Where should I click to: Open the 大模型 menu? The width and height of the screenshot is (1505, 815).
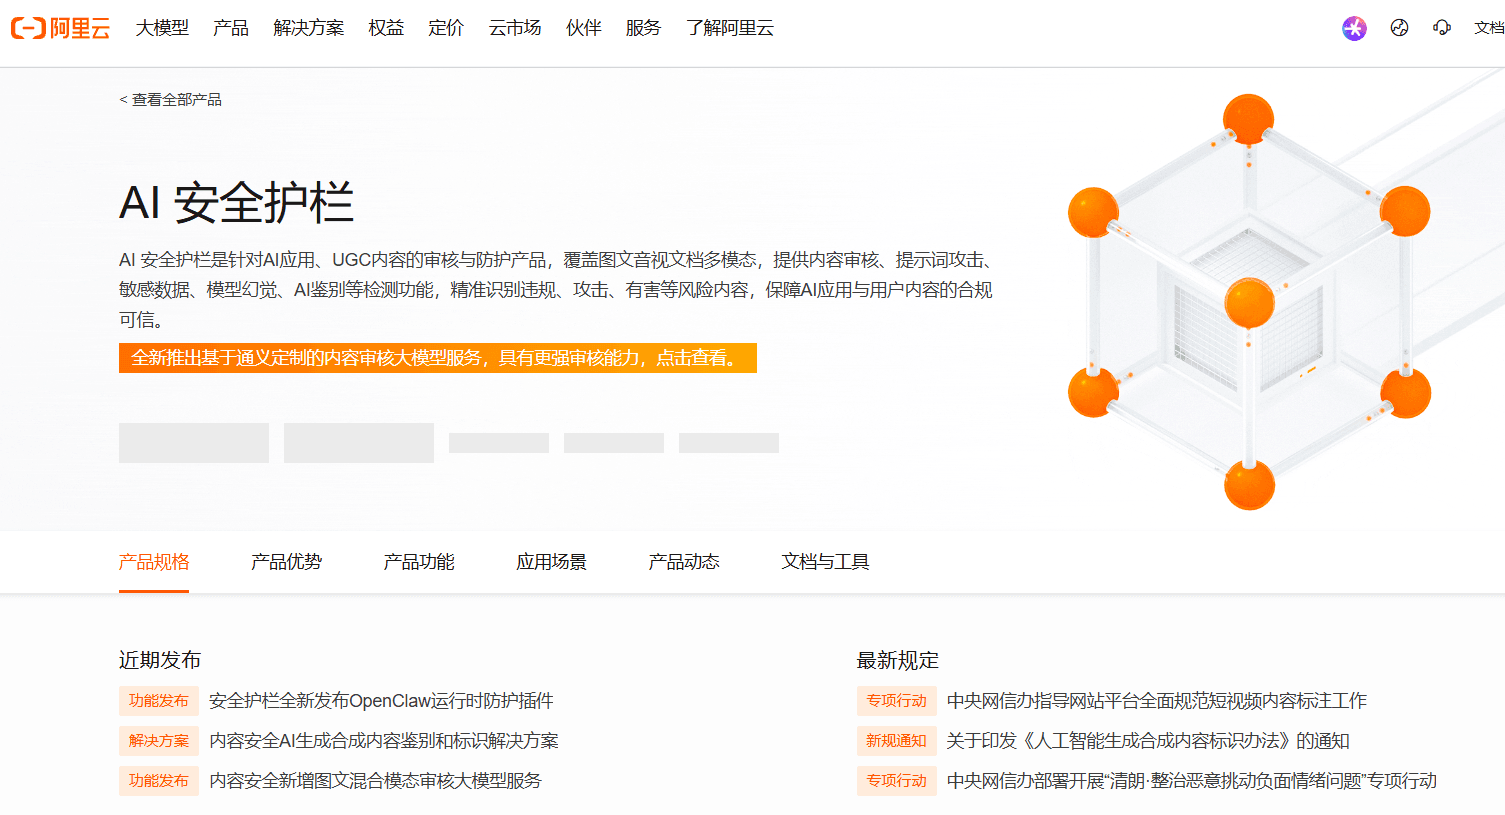click(162, 28)
